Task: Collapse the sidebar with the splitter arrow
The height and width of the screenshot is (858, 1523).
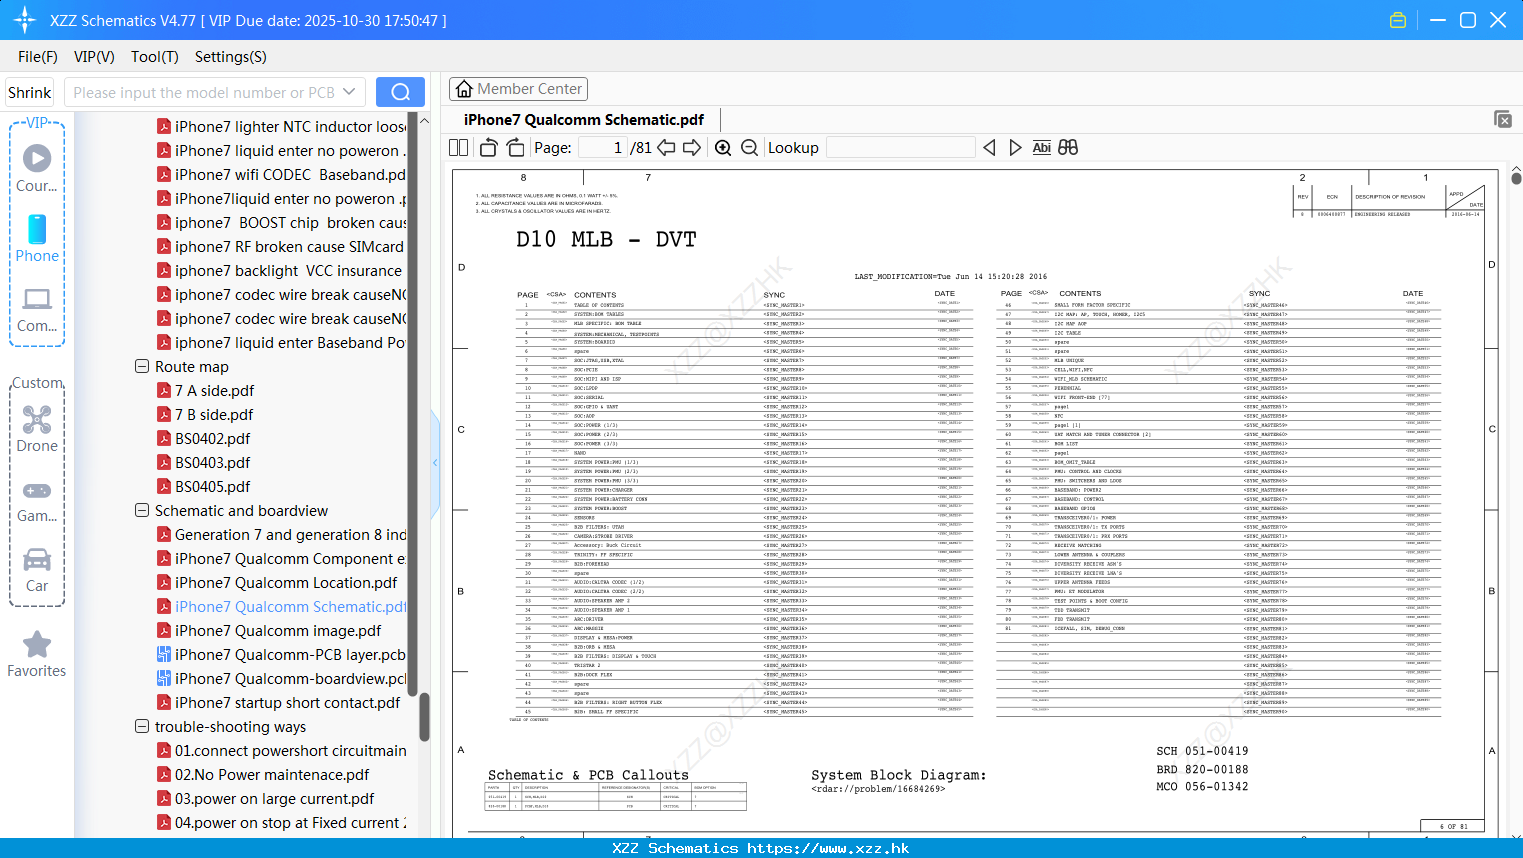Action: click(435, 463)
